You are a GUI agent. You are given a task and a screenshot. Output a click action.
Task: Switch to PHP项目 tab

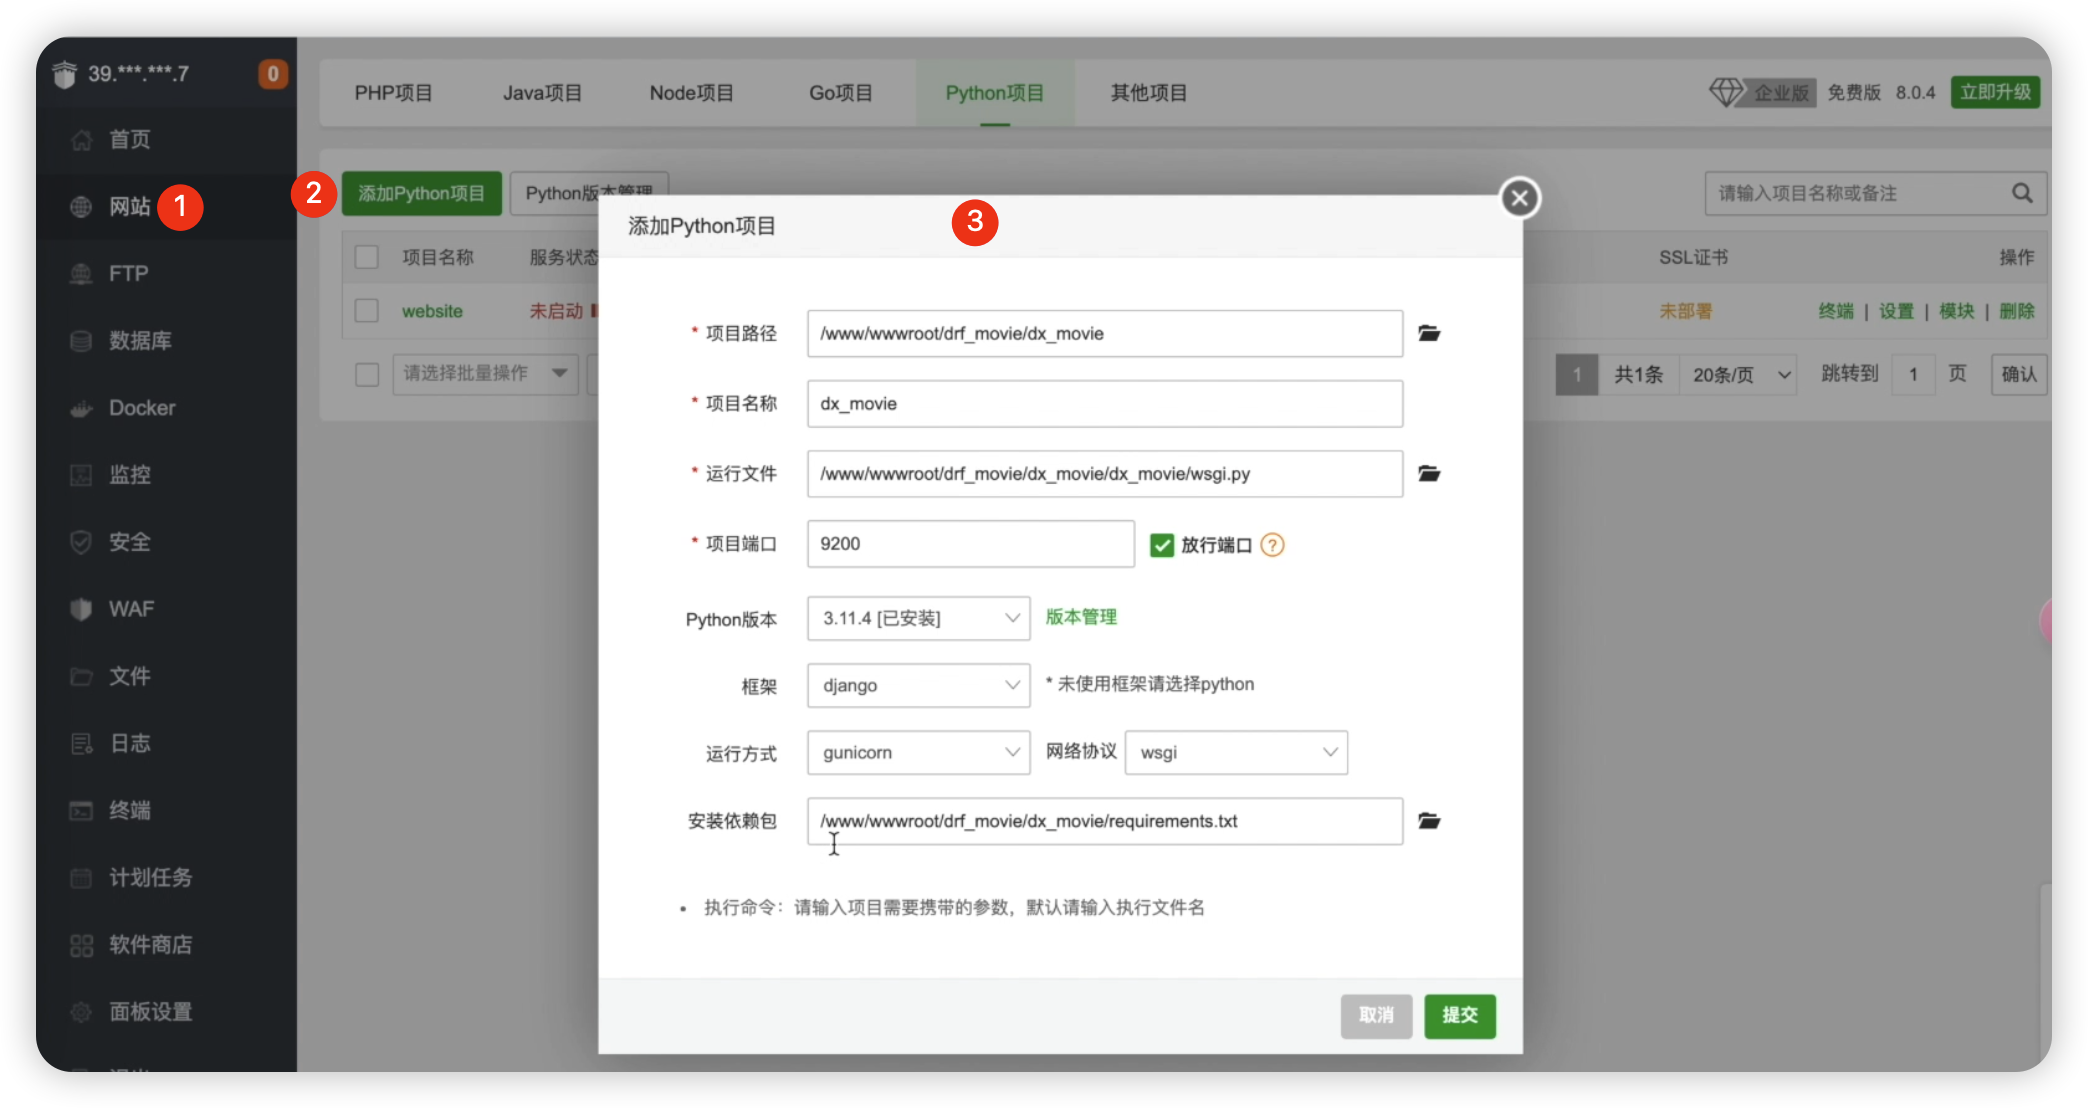click(393, 93)
